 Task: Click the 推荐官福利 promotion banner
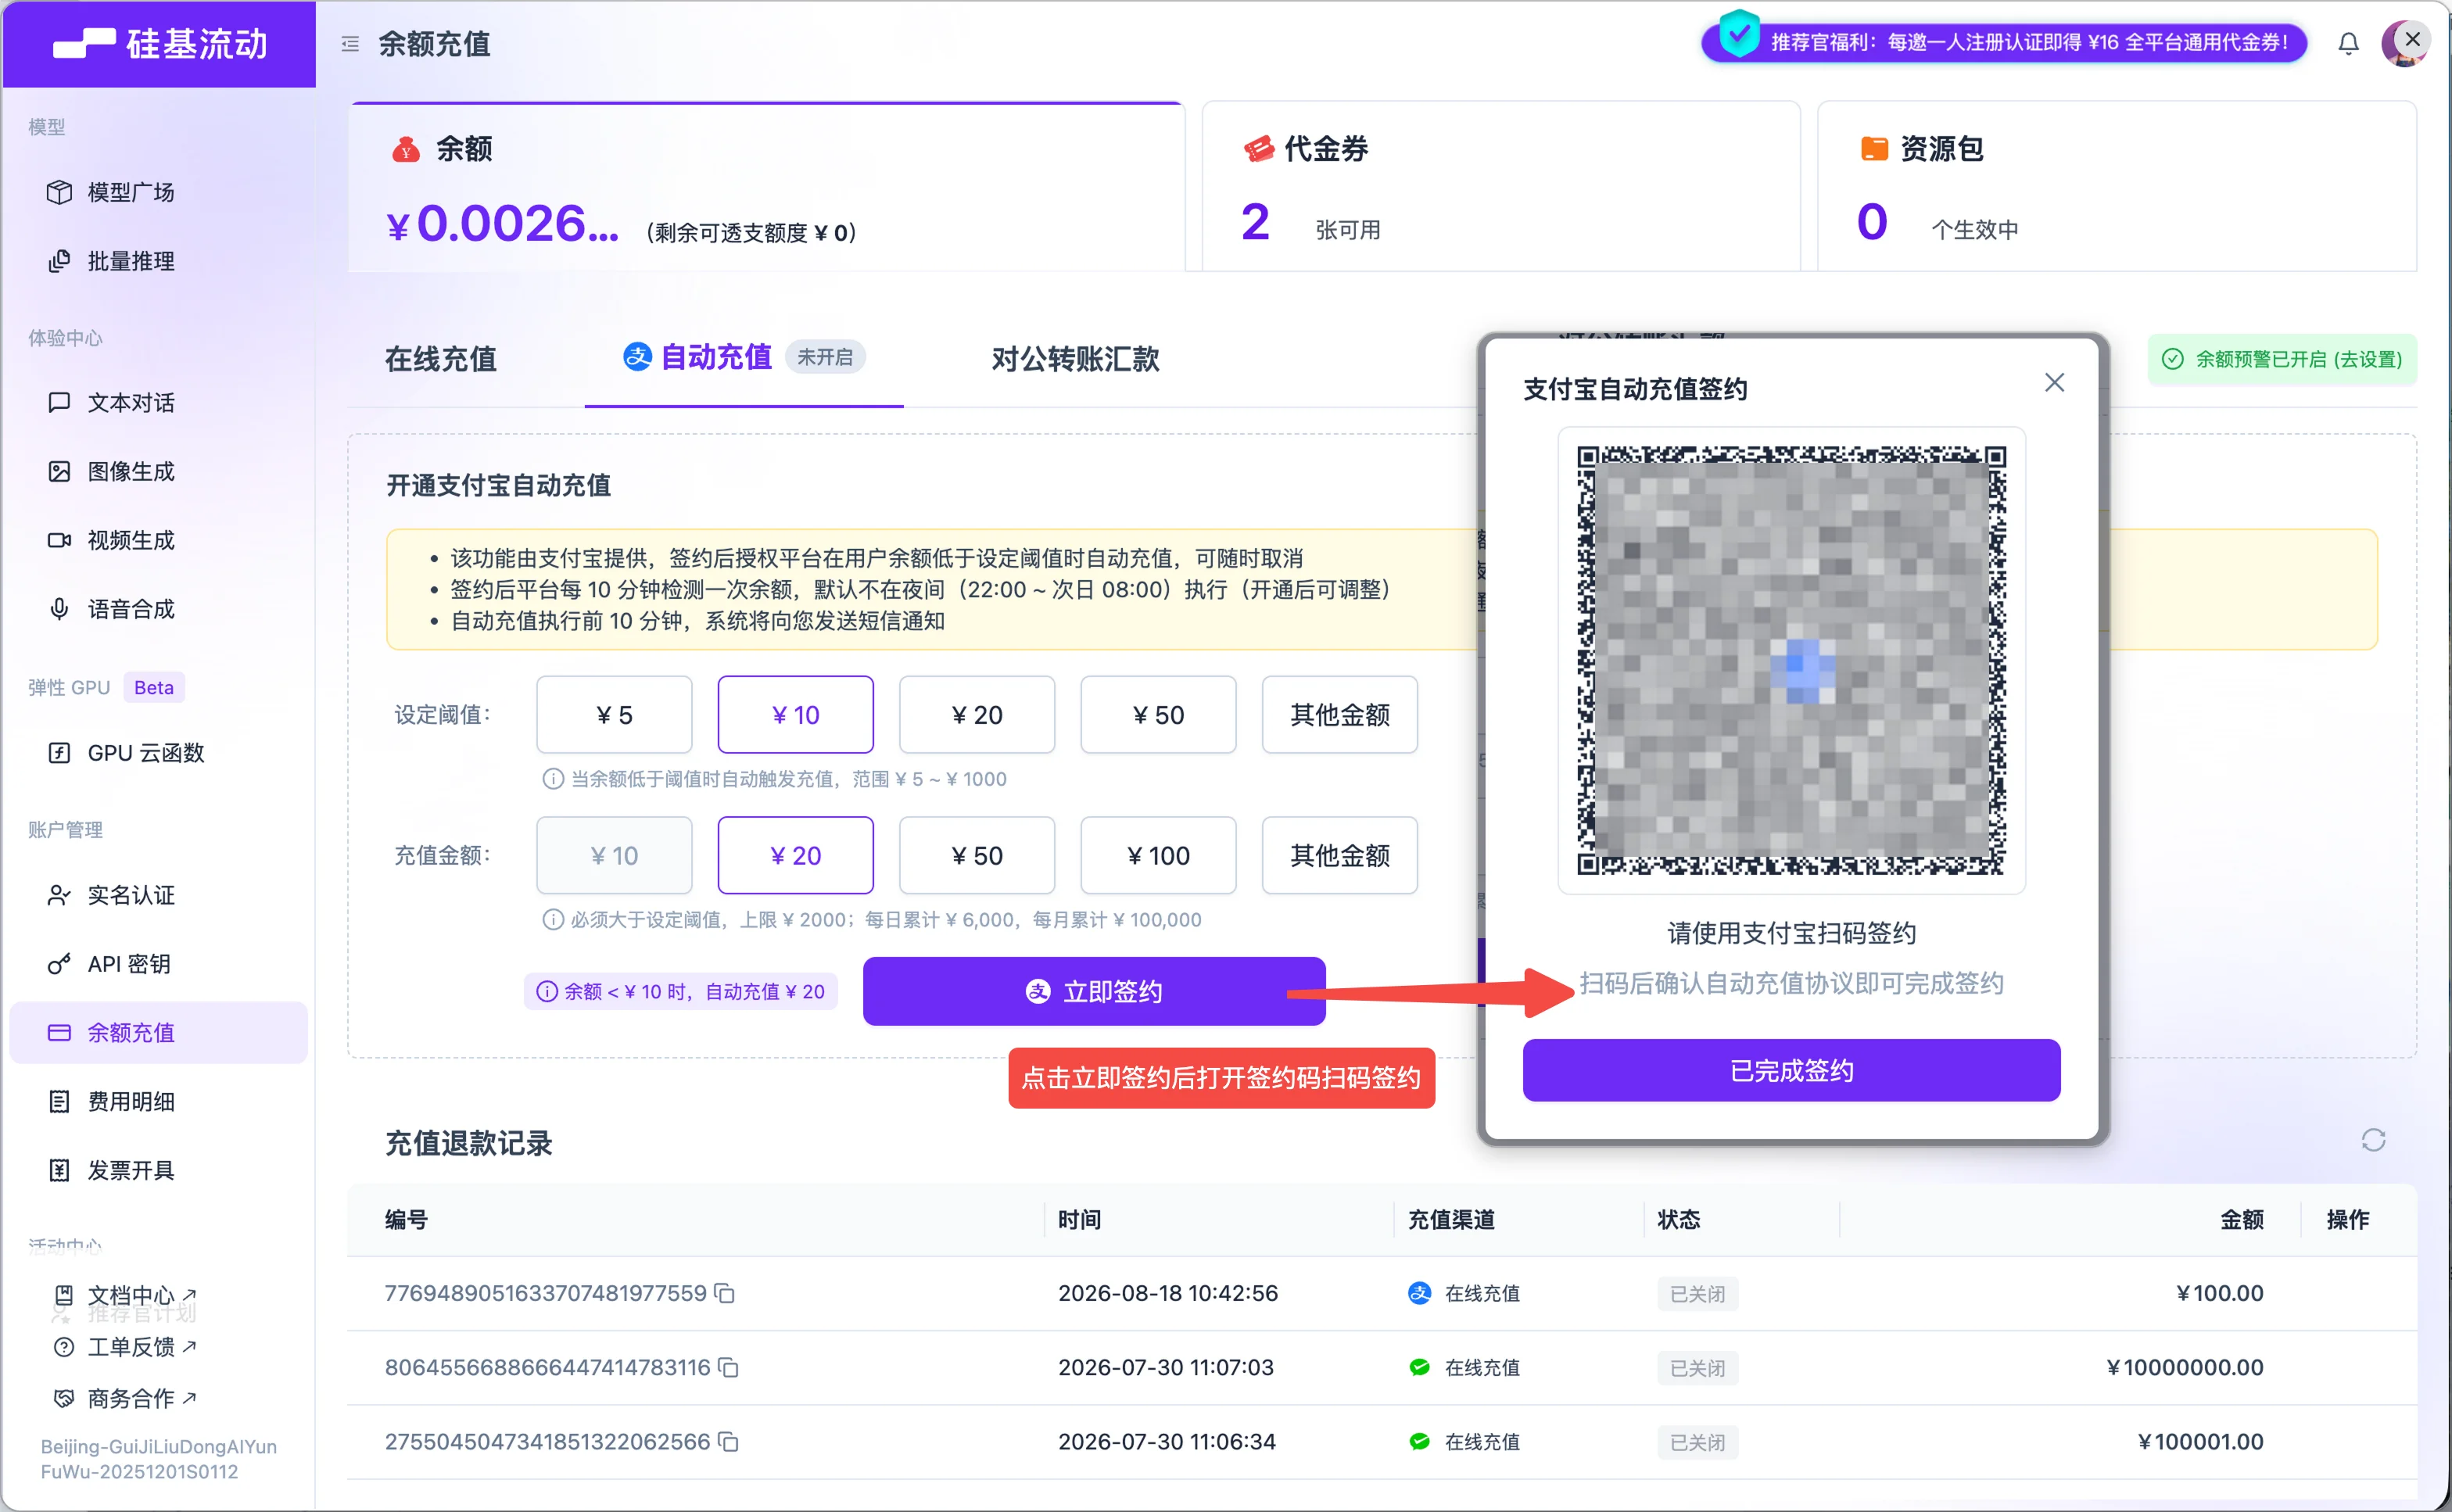coord(2005,42)
